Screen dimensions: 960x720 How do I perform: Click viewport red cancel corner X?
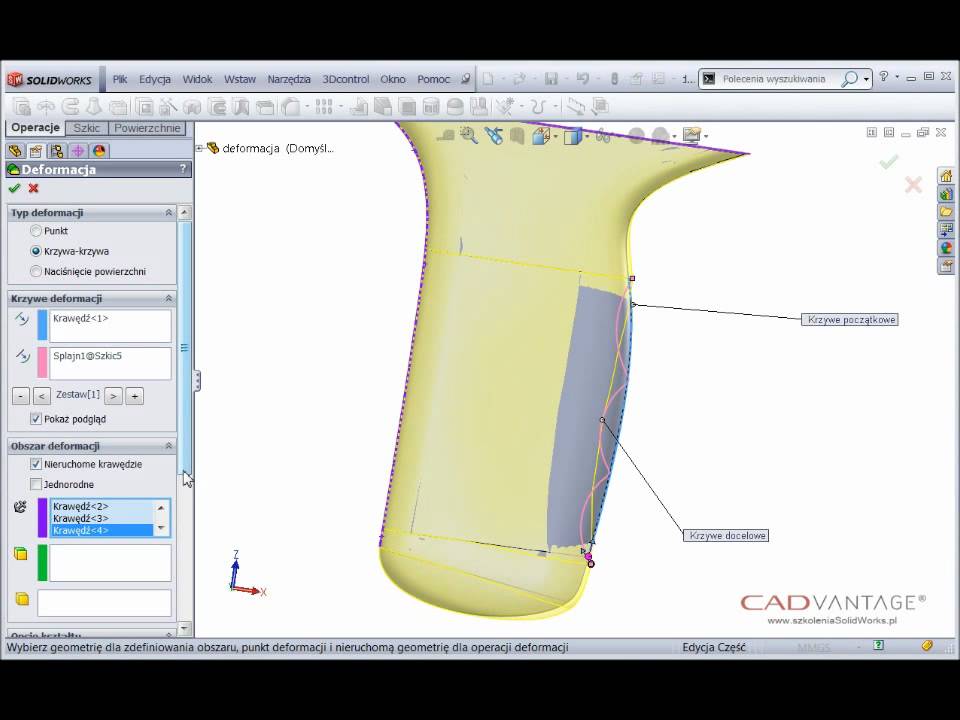point(913,184)
